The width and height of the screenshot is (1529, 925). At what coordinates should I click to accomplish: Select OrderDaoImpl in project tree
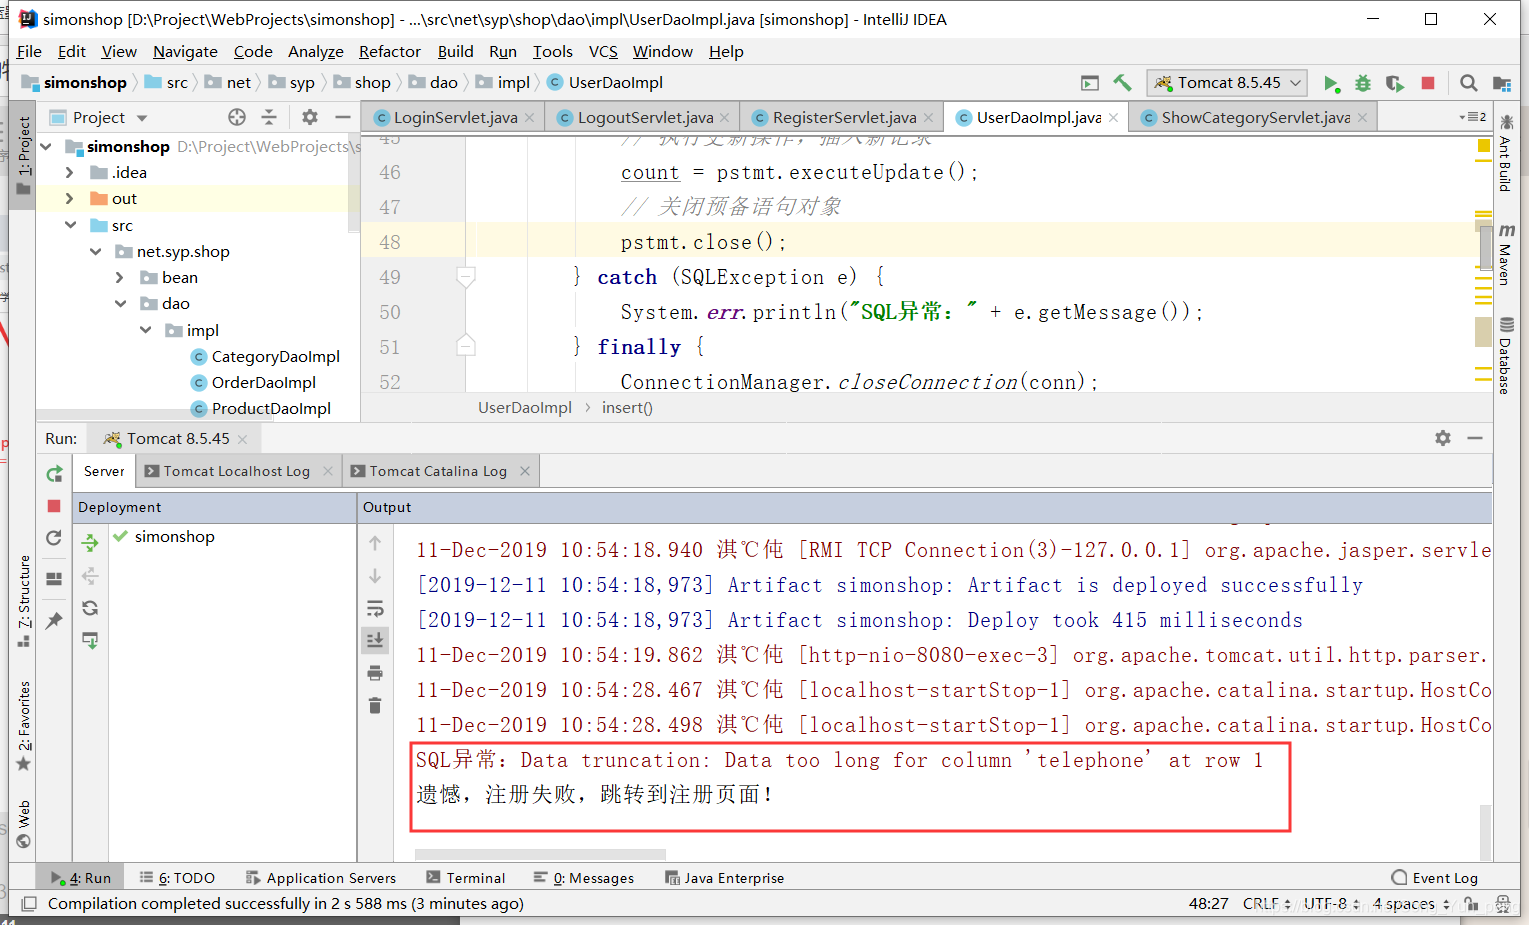tap(264, 383)
